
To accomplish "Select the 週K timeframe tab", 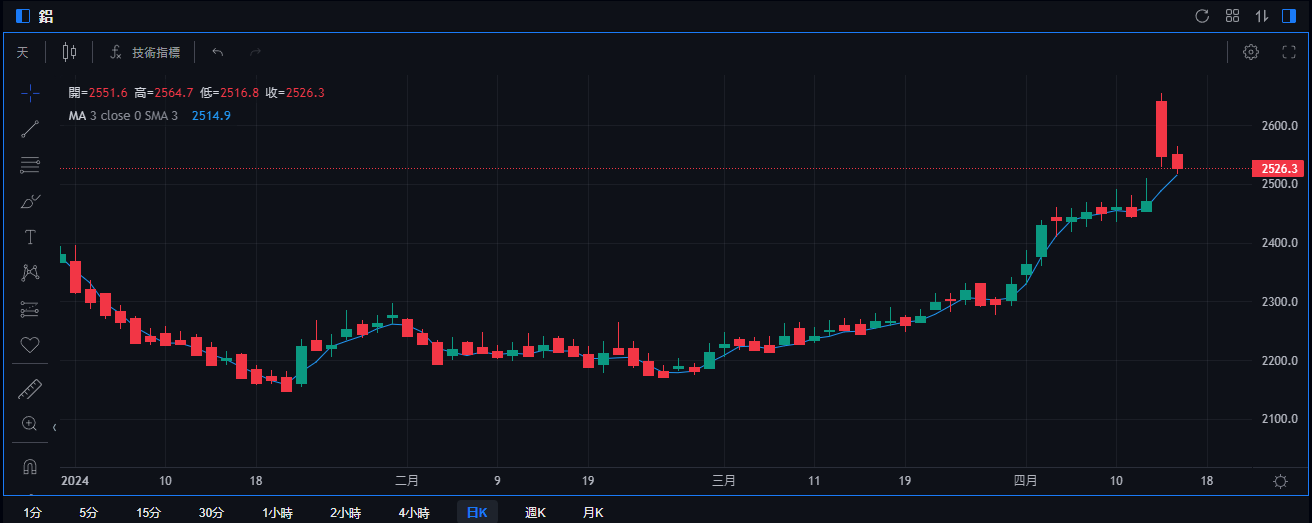I will pyautogui.click(x=535, y=512).
